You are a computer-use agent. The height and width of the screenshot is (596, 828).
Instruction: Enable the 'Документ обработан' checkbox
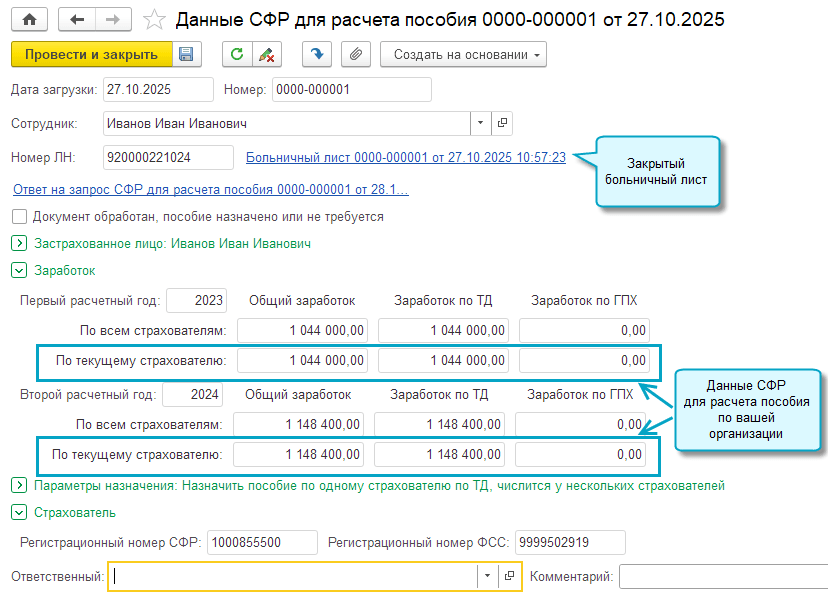pos(19,216)
